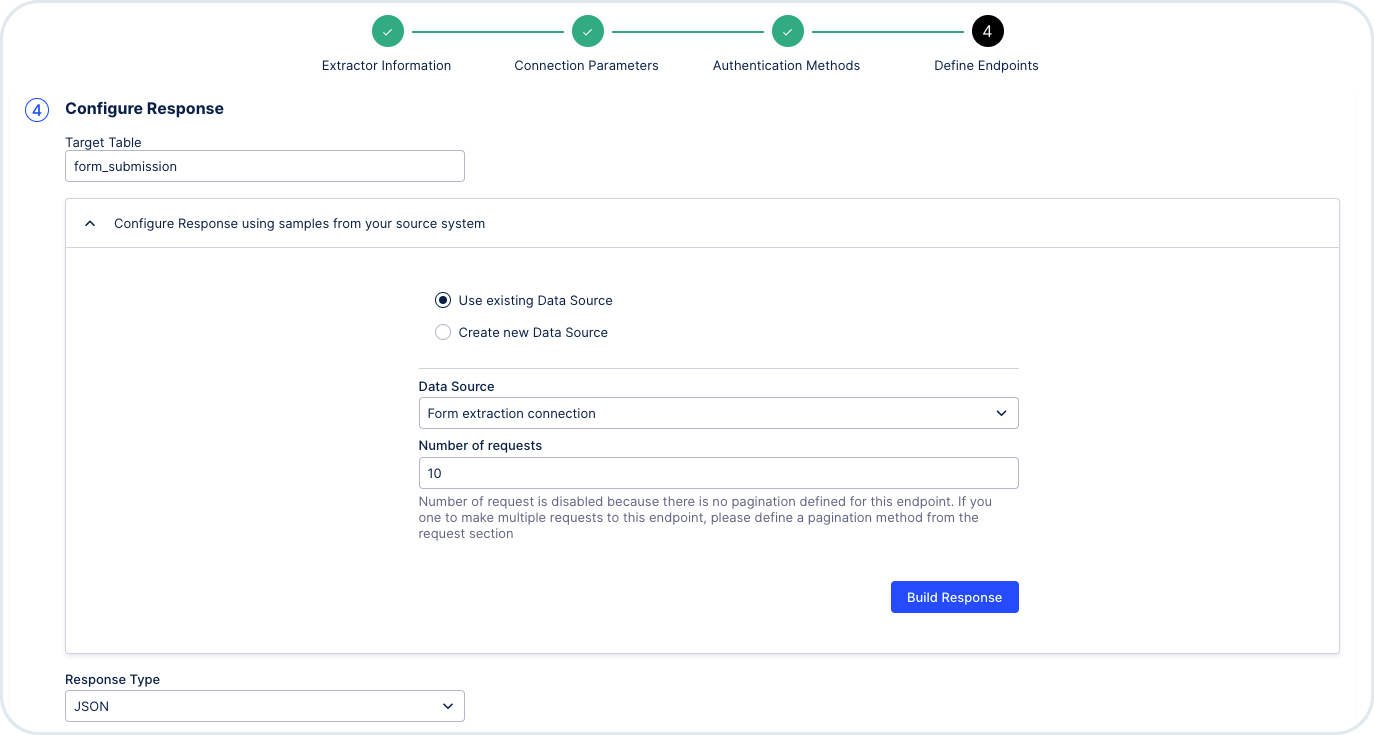The width and height of the screenshot is (1374, 735).
Task: Click the Number of requests label
Action: point(480,445)
